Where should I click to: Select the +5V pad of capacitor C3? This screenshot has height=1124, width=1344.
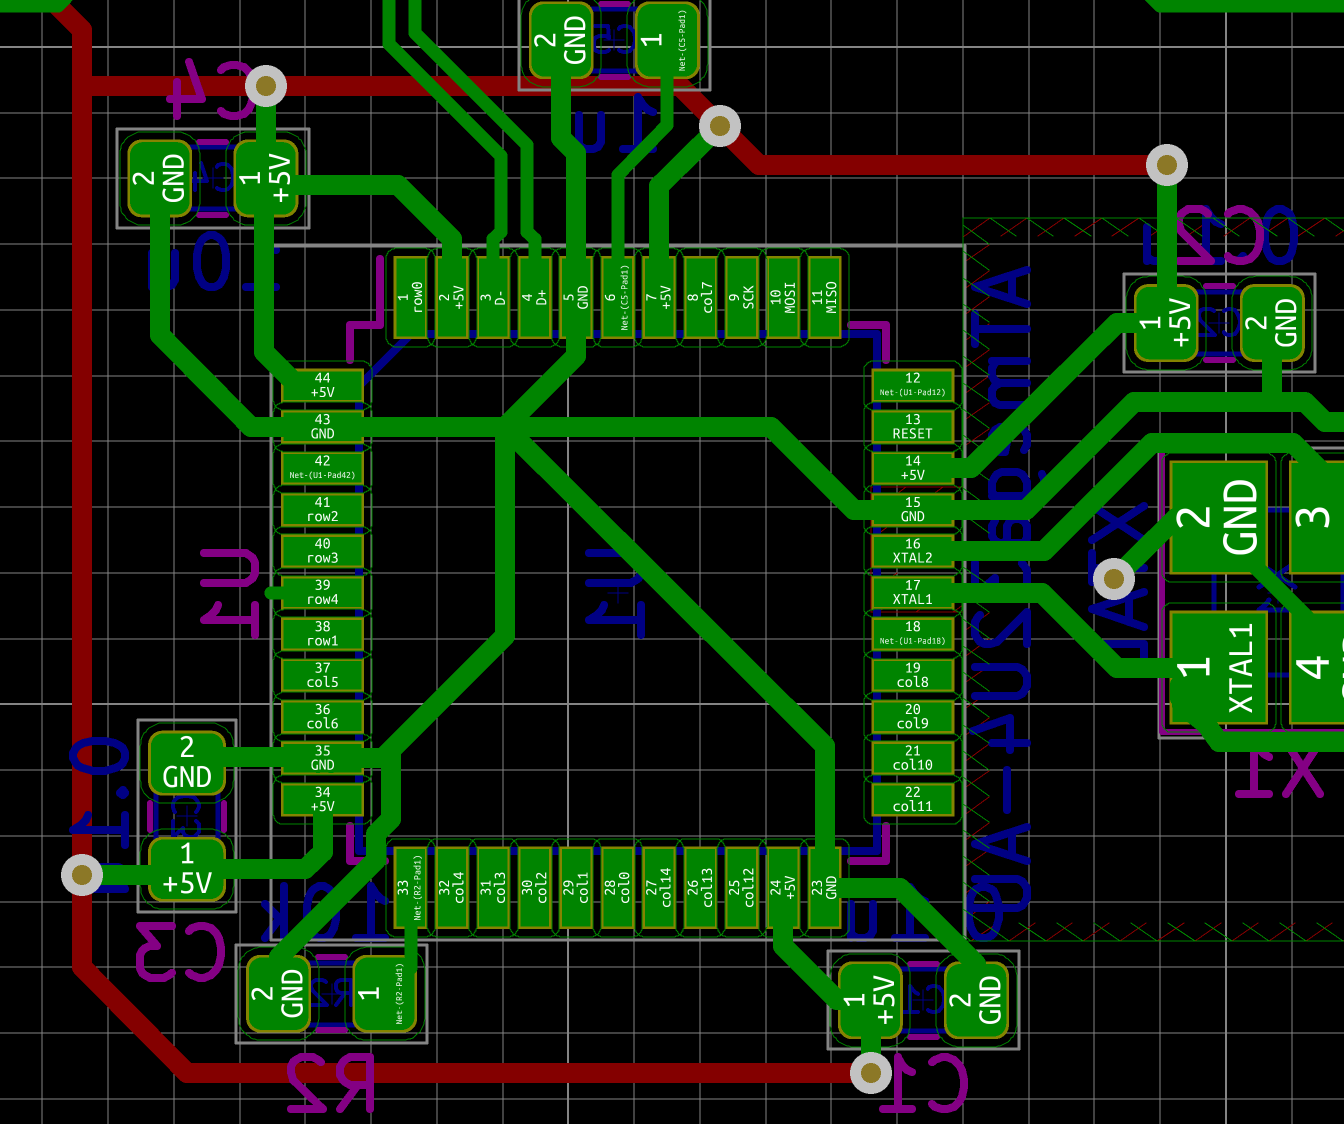tap(187, 868)
